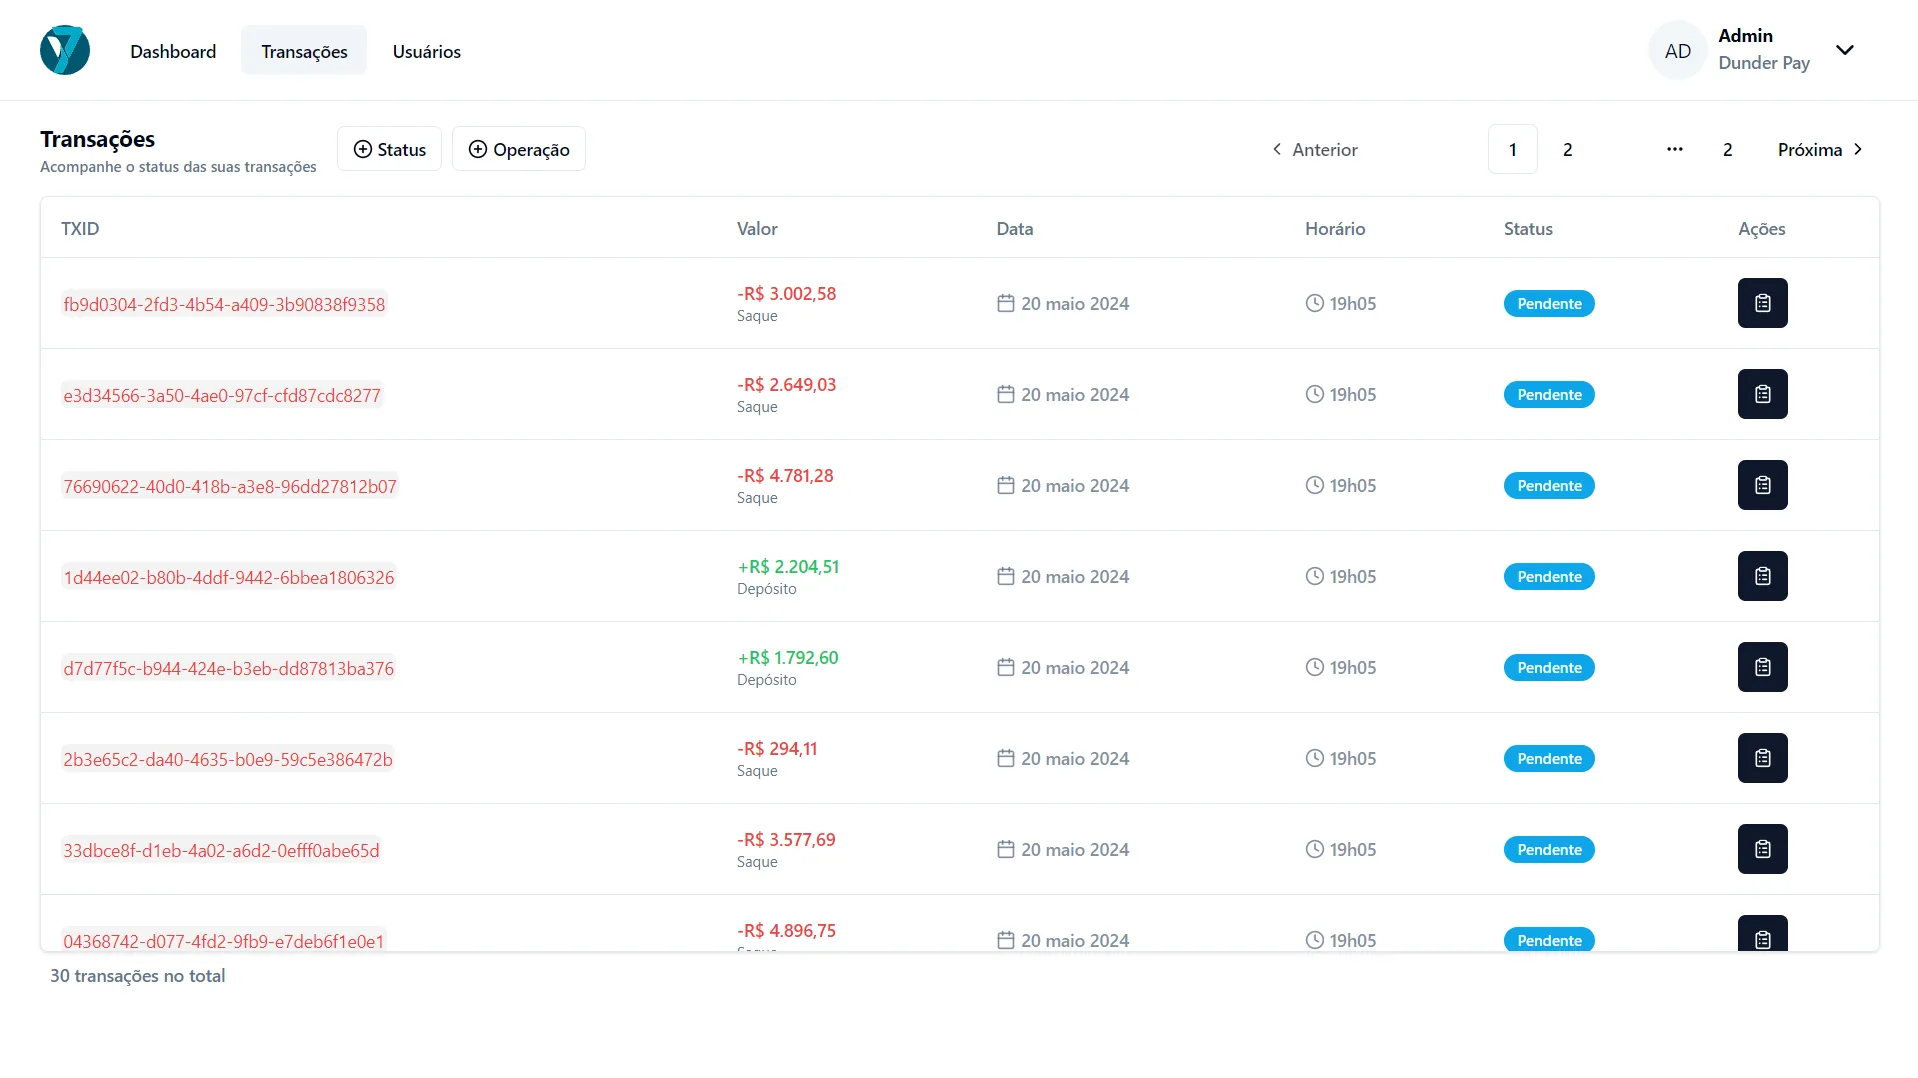Open the Operação filter dropdown
The height and width of the screenshot is (1078, 1918).
[518, 149]
